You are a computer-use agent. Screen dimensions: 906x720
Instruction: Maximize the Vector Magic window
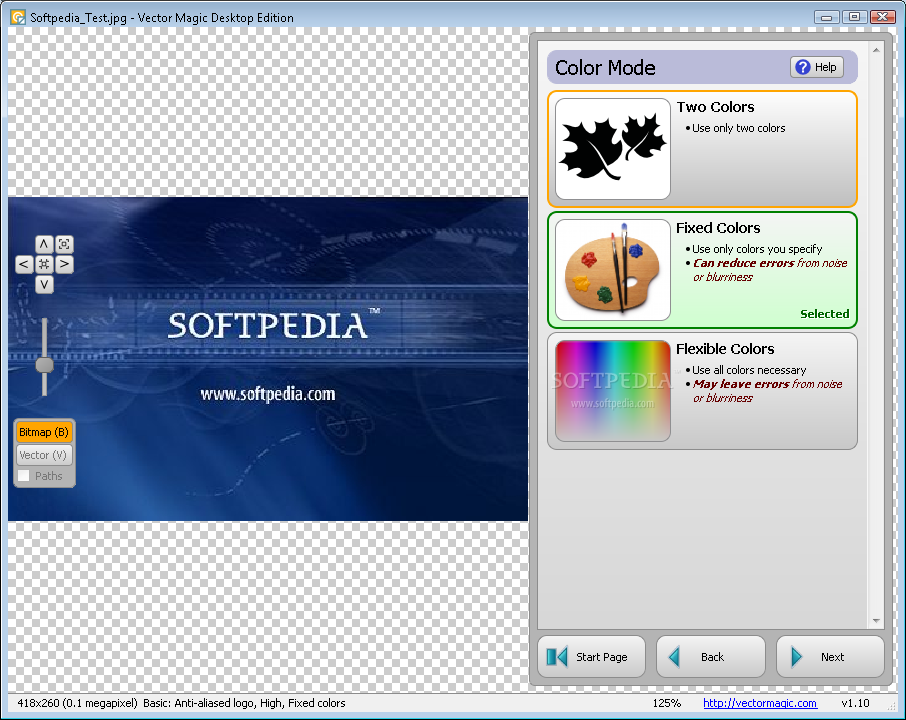[855, 17]
